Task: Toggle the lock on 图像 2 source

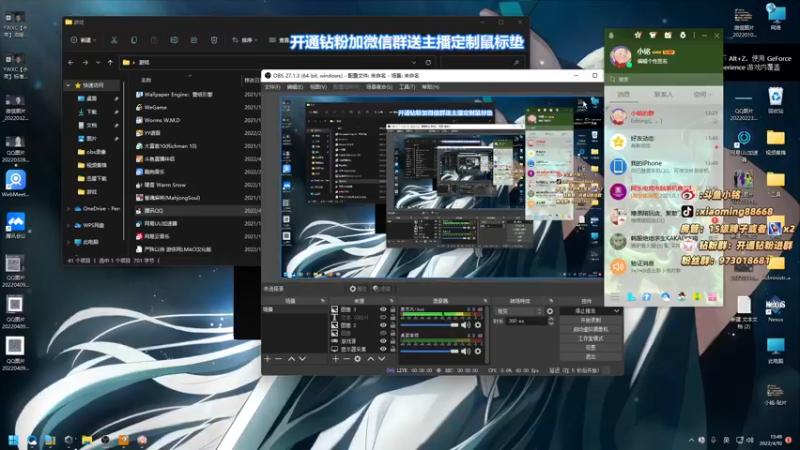Action: pos(392,325)
